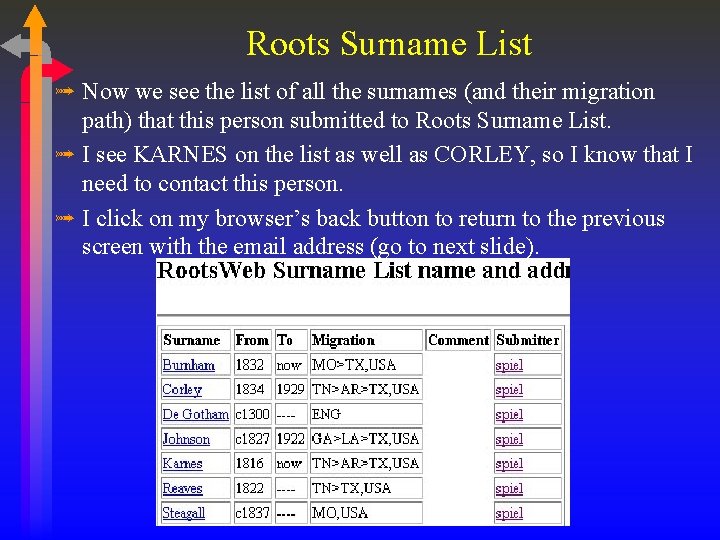
Task: Click the Roots Surname List slide title
Action: [x=389, y=44]
